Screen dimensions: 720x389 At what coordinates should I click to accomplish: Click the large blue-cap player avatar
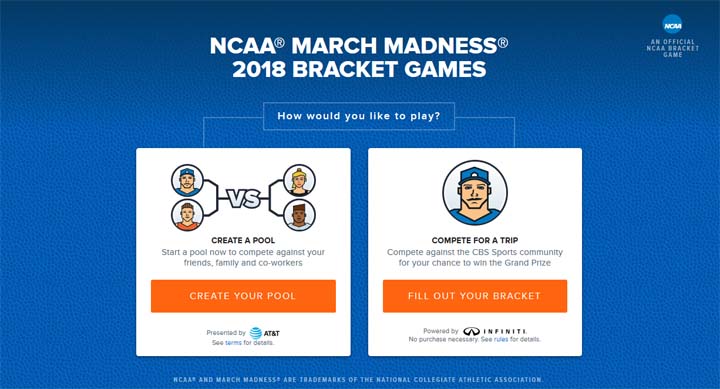475,192
